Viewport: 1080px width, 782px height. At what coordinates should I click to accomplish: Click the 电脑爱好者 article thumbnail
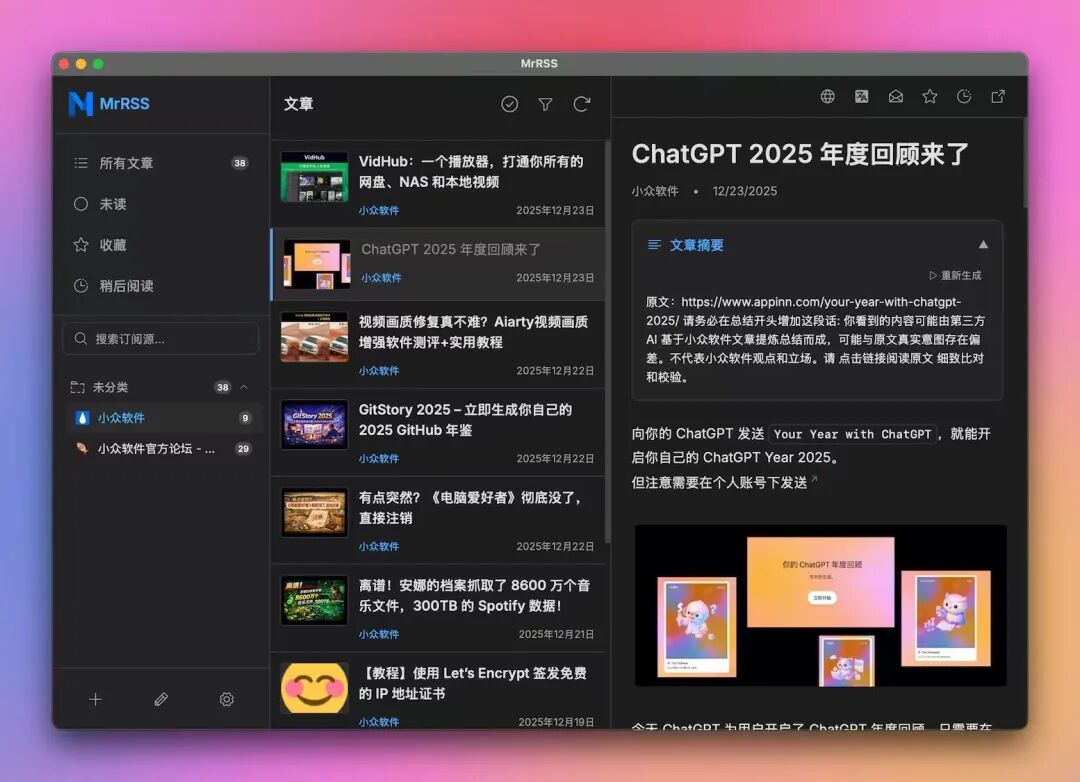(315, 513)
